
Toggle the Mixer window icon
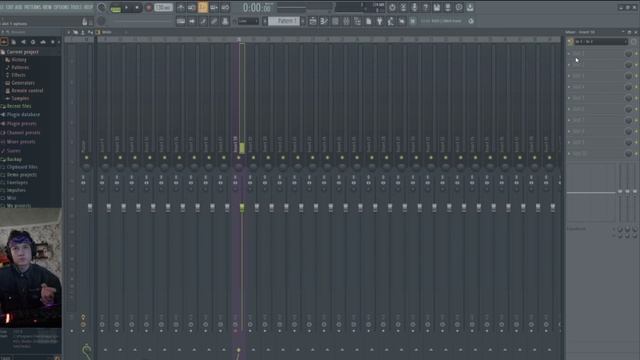coord(346,21)
